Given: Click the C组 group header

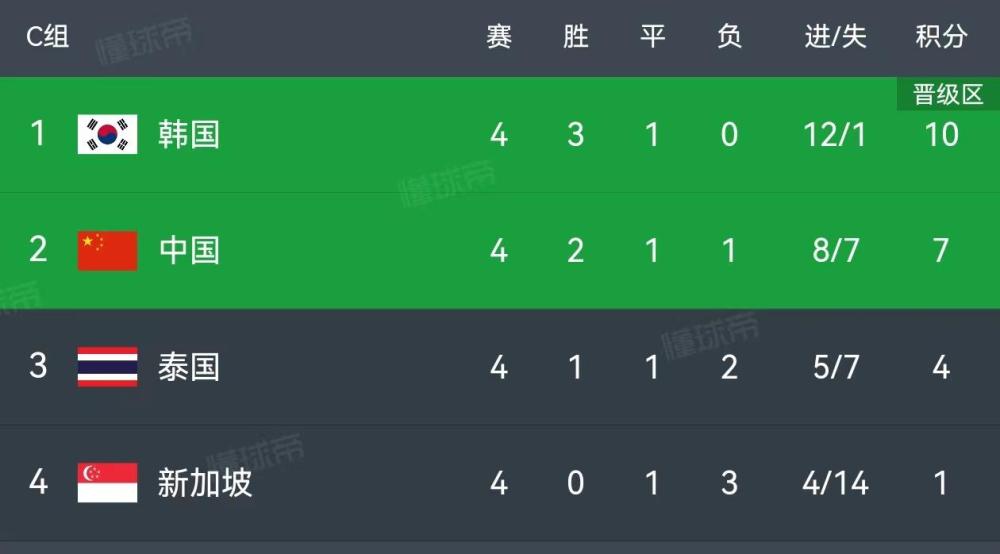Looking at the screenshot, I should pos(48,36).
